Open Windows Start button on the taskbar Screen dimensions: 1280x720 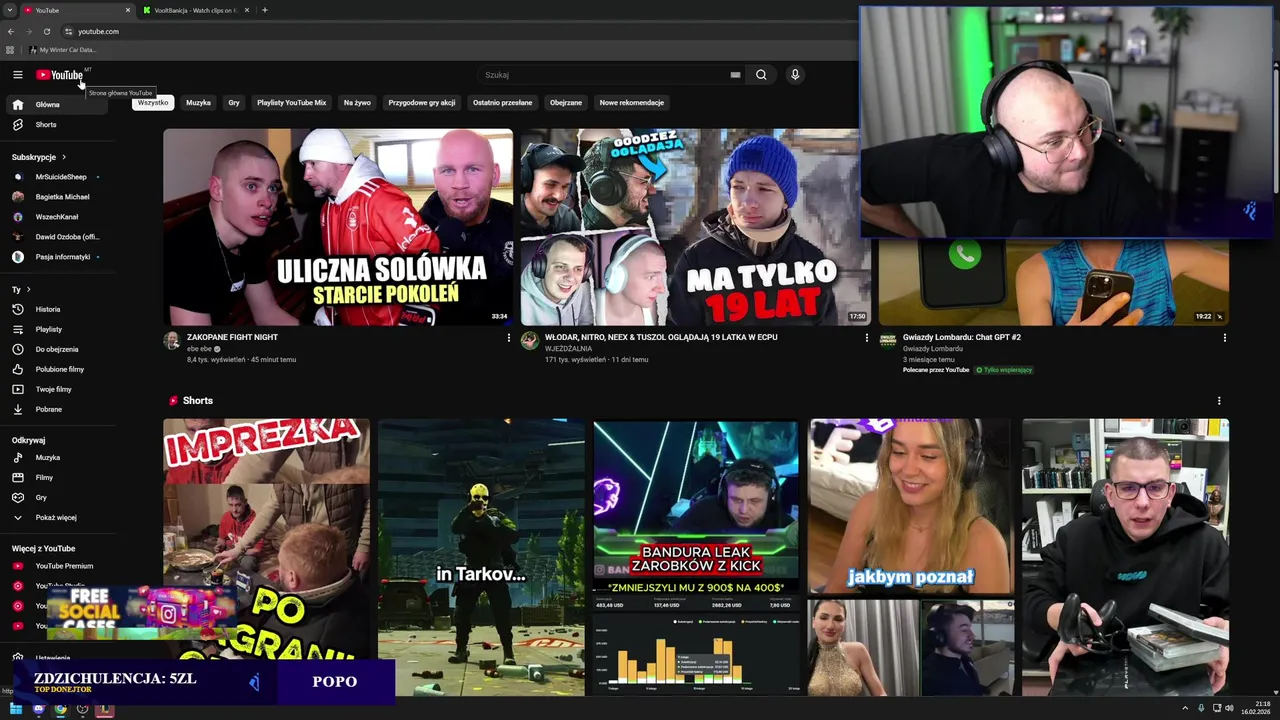tap(16, 709)
